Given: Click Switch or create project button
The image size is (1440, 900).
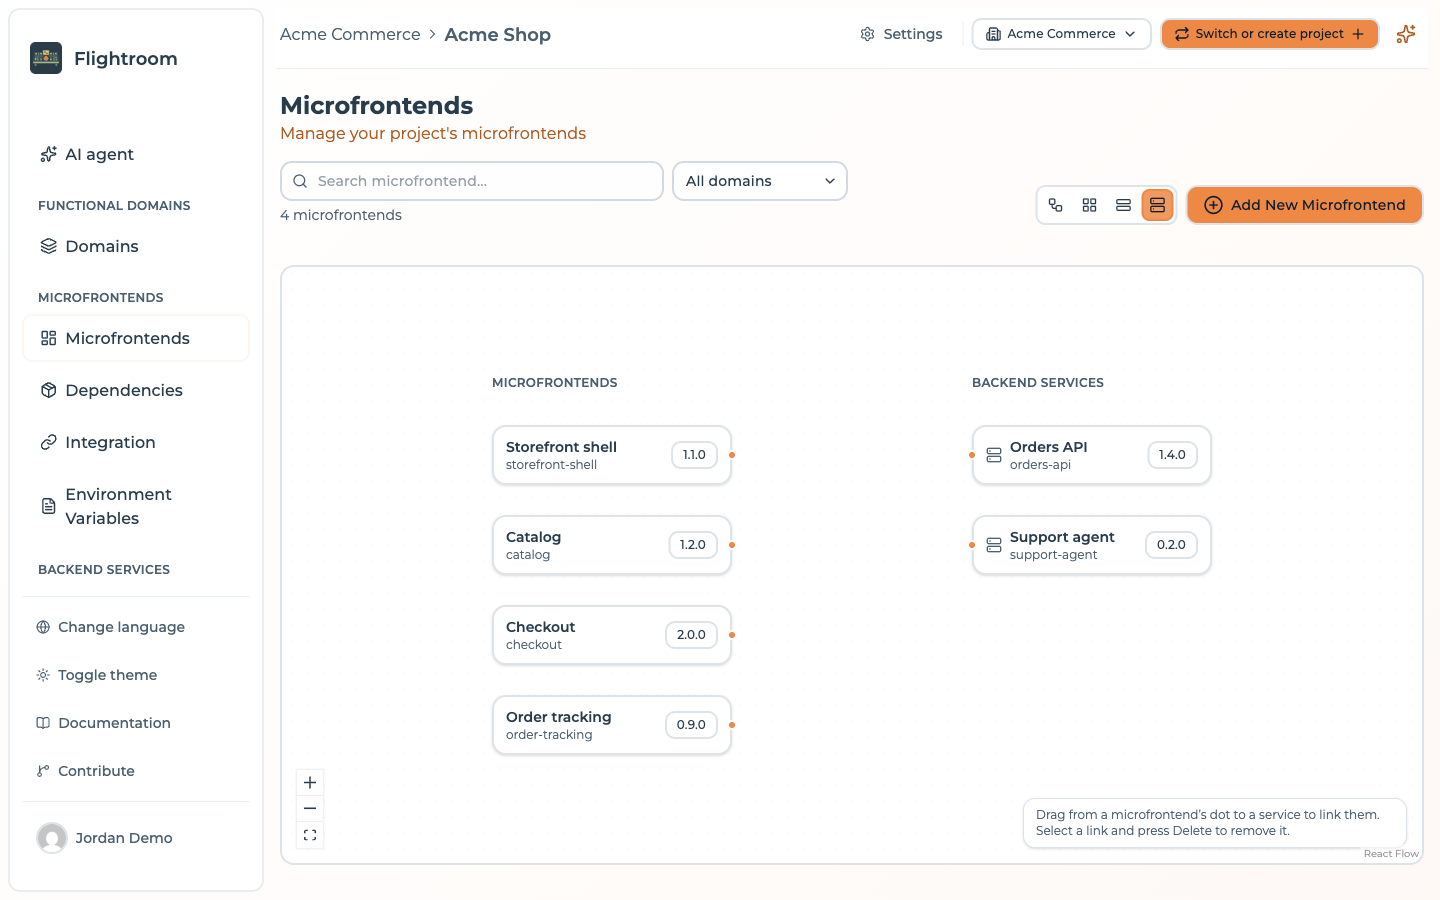Looking at the screenshot, I should 1270,34.
